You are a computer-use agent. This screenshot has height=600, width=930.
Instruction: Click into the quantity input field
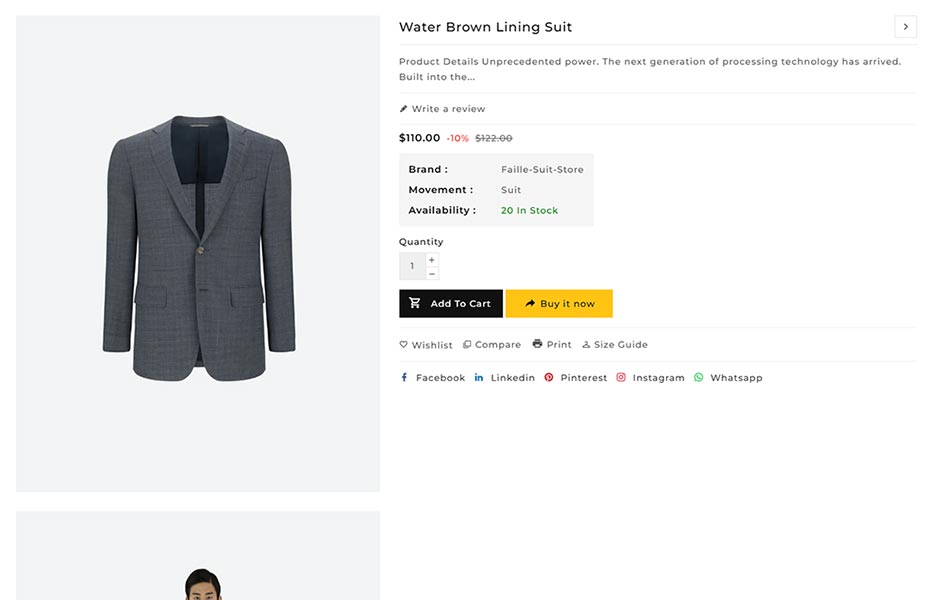coord(412,267)
